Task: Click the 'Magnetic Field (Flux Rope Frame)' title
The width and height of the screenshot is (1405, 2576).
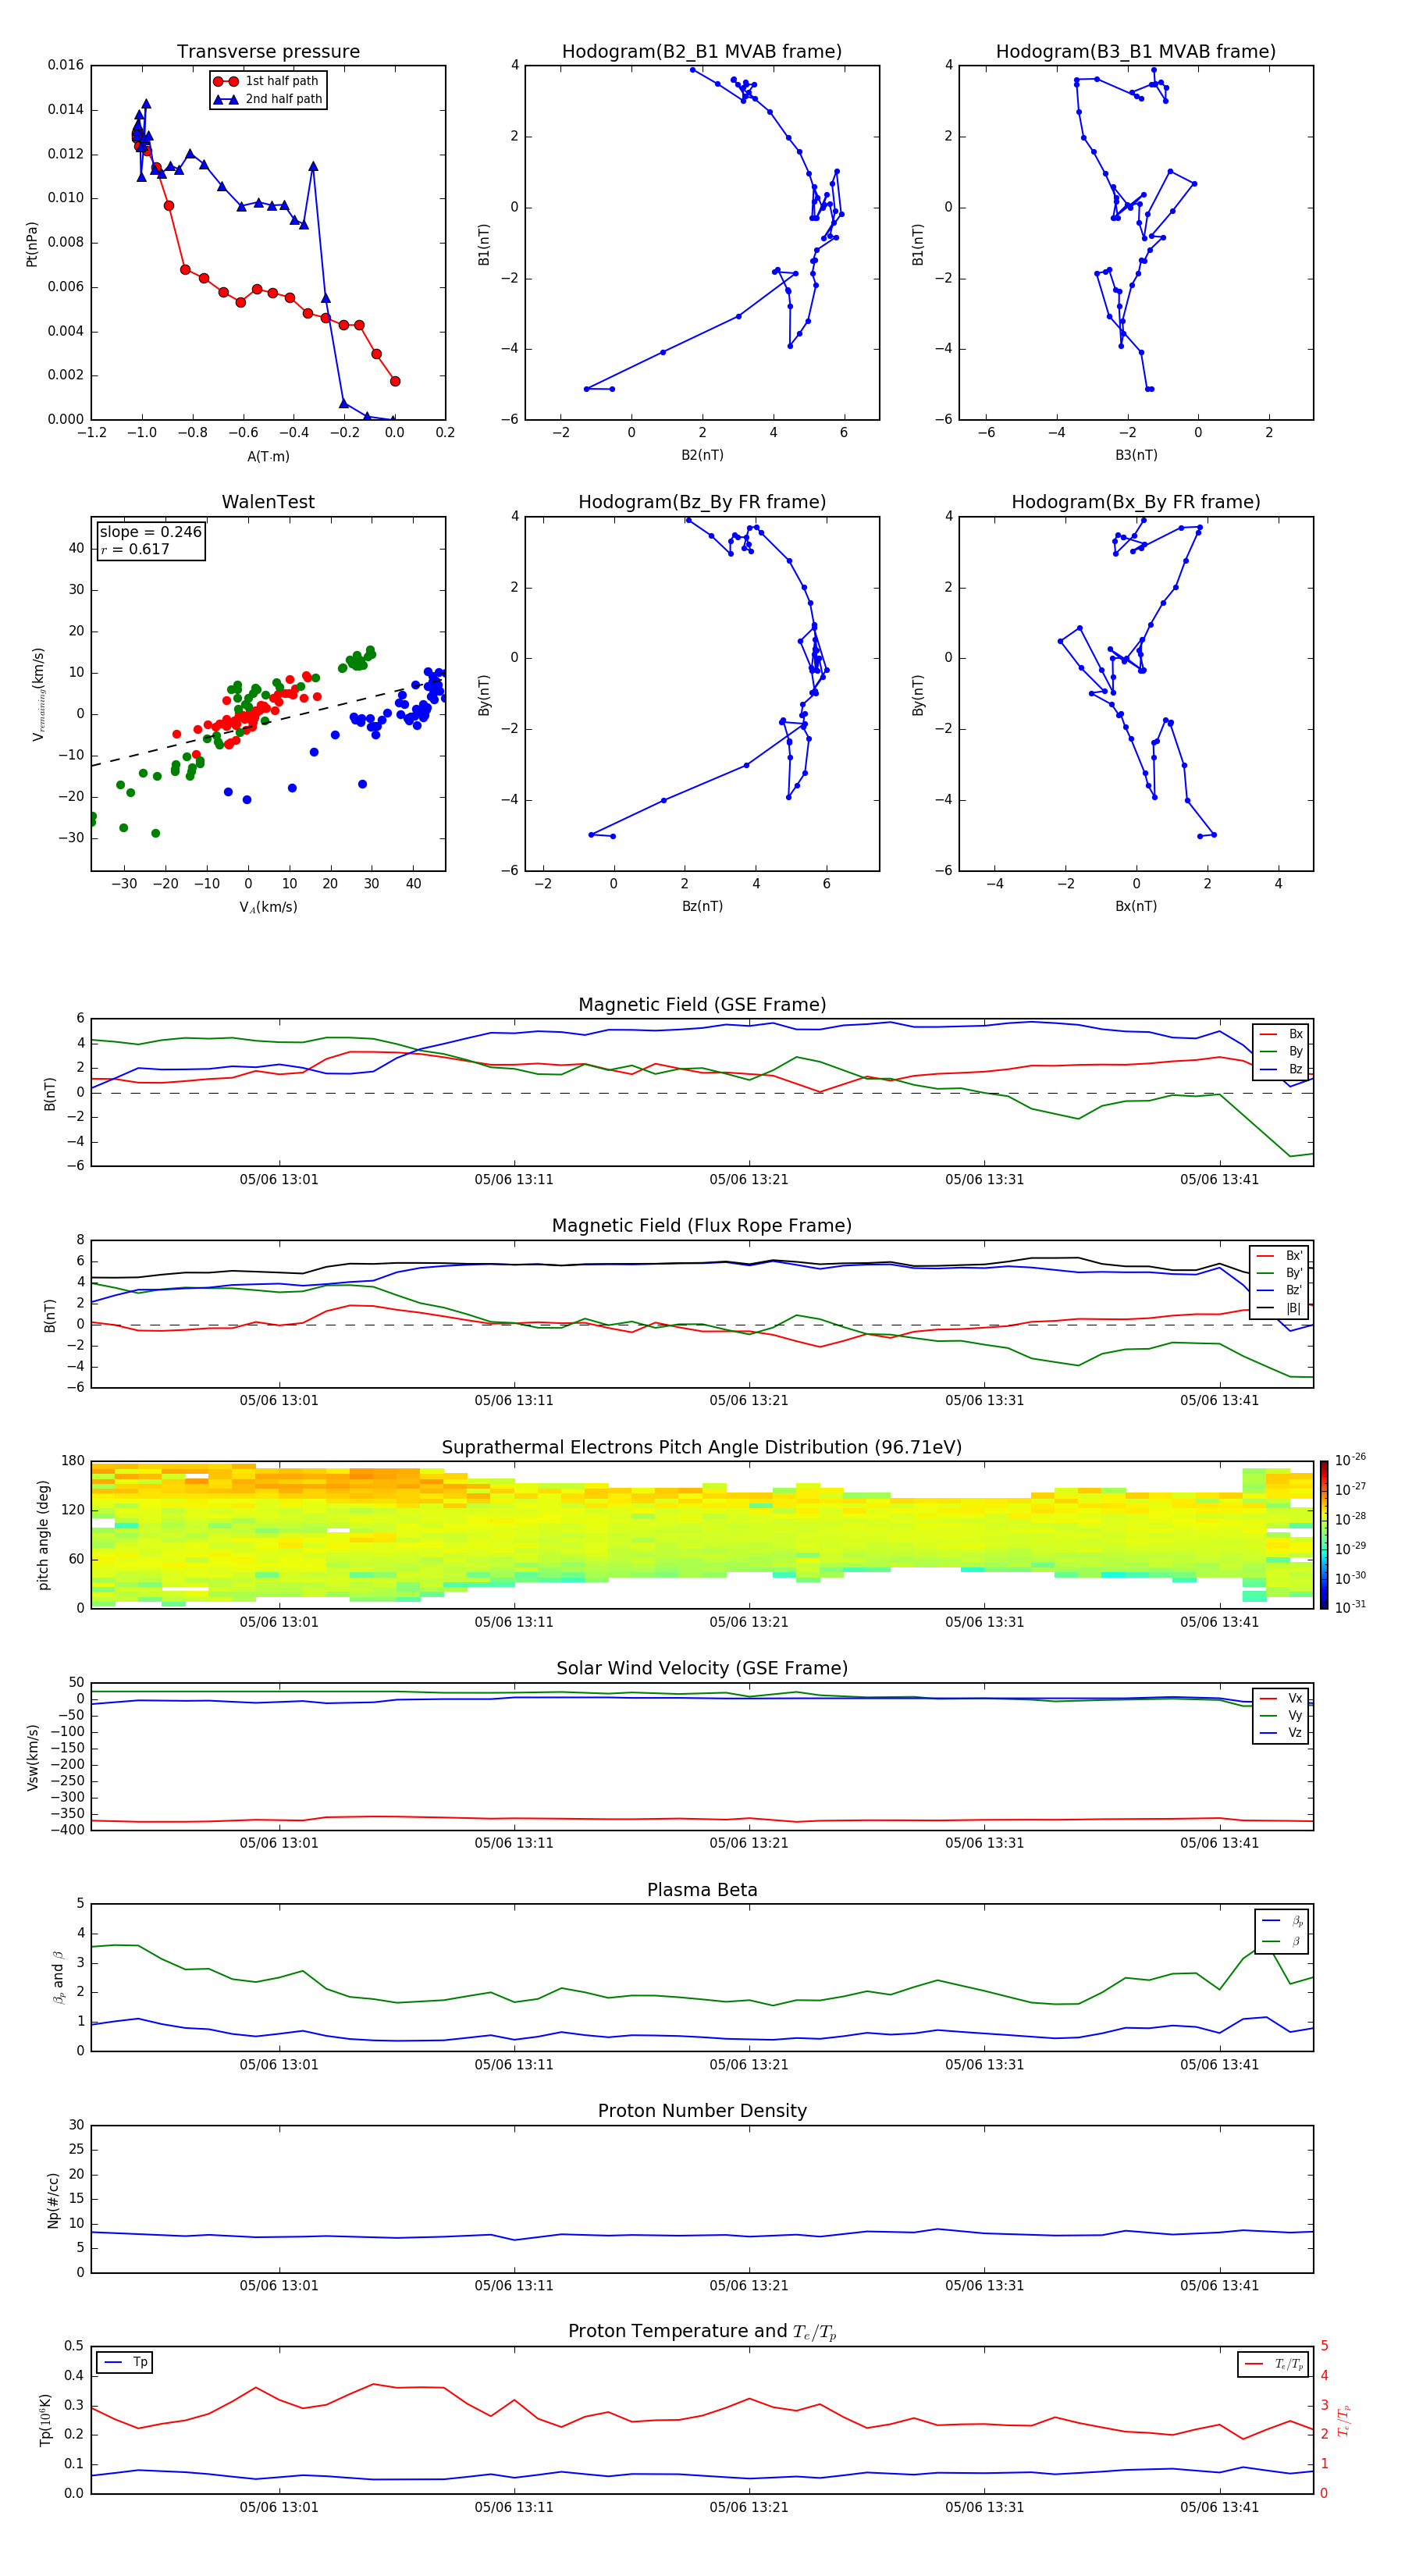Action: (x=702, y=1226)
